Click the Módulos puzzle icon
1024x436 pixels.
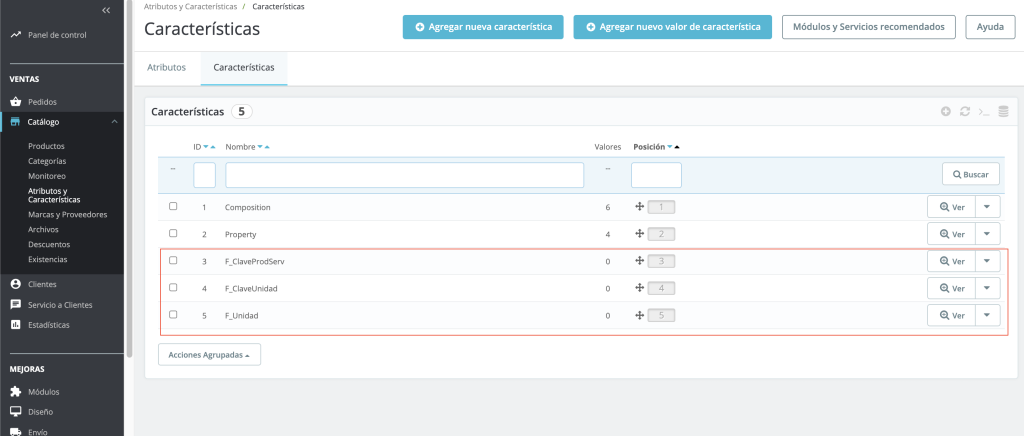pyautogui.click(x=16, y=392)
